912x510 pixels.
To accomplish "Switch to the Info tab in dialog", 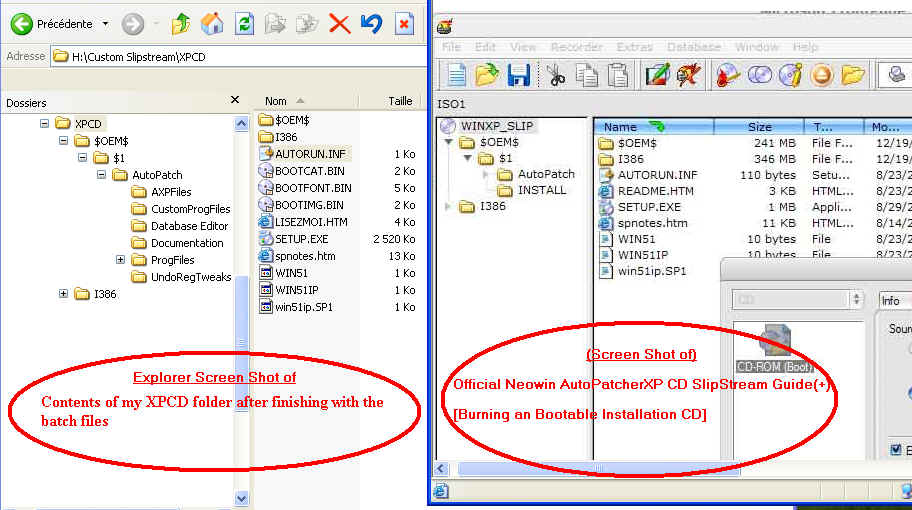I will point(890,301).
